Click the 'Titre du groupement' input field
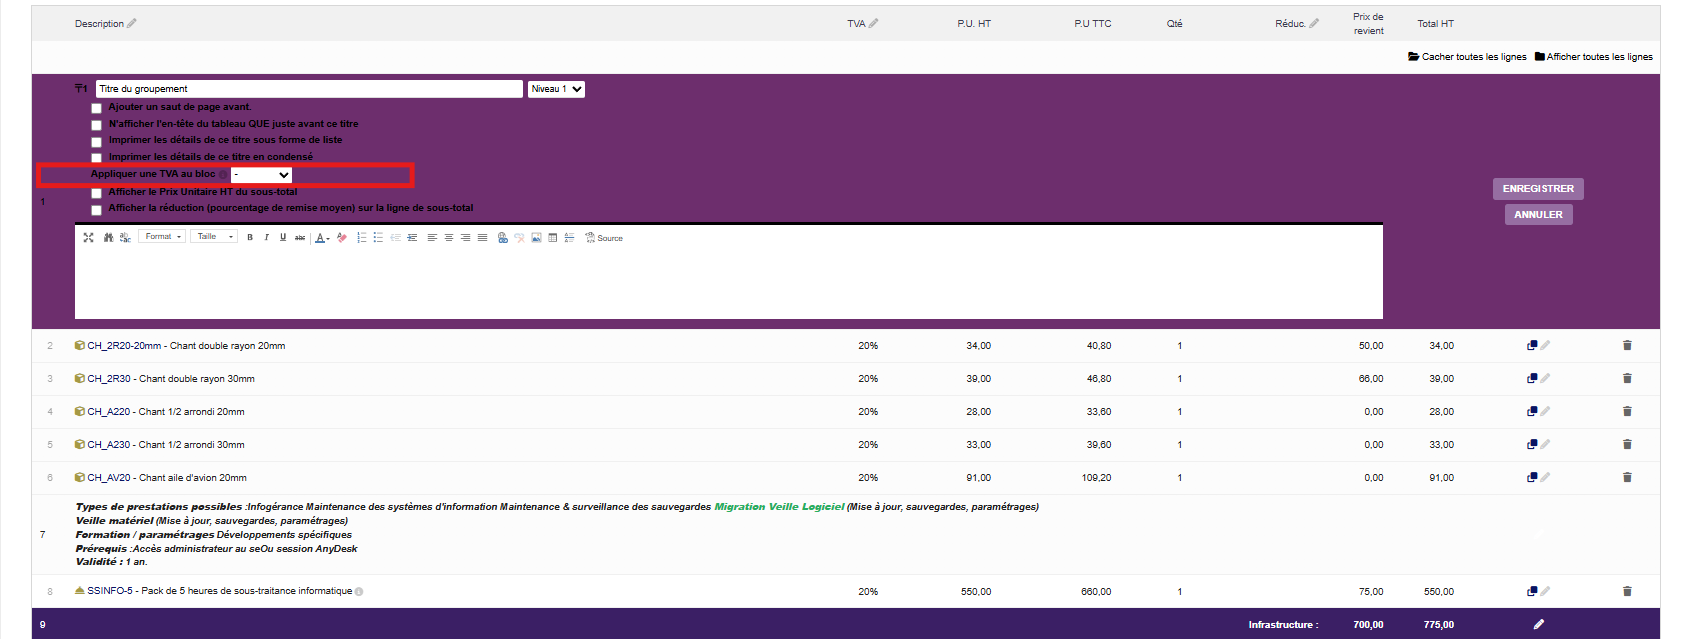This screenshot has height=639, width=1684. point(309,89)
